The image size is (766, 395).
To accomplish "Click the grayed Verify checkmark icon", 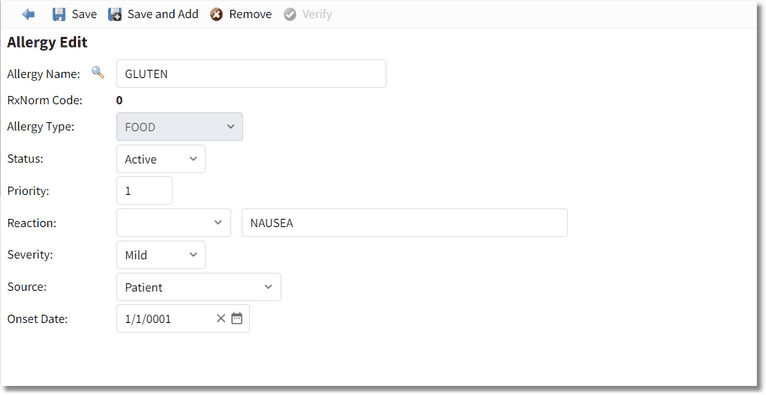I will (290, 15).
